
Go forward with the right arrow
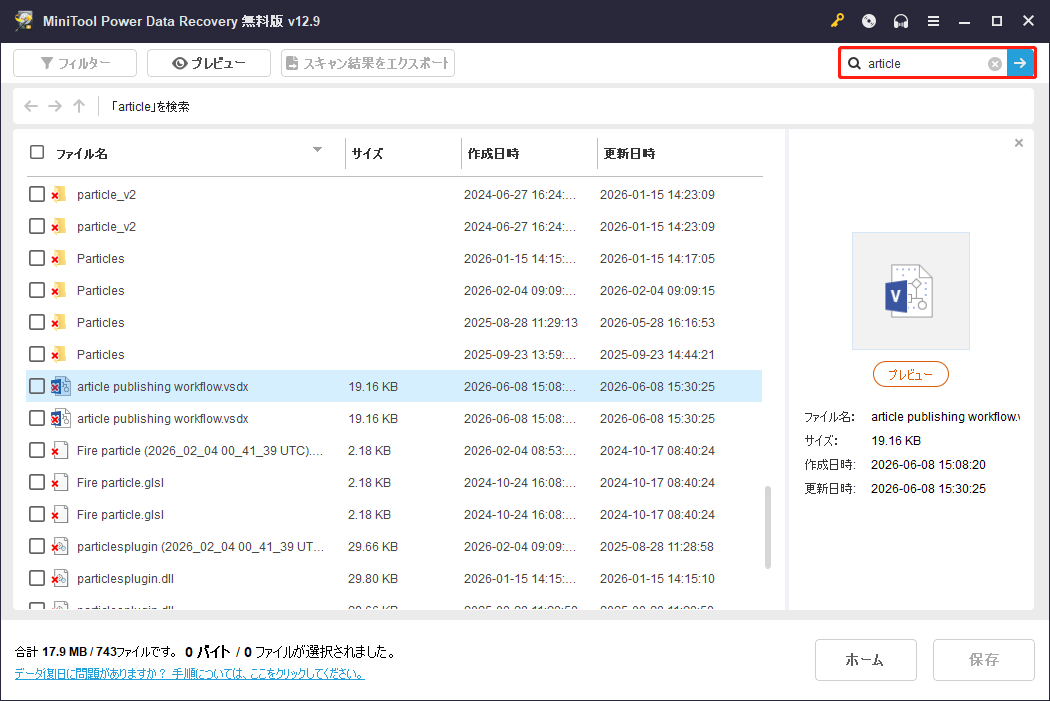tap(55, 106)
